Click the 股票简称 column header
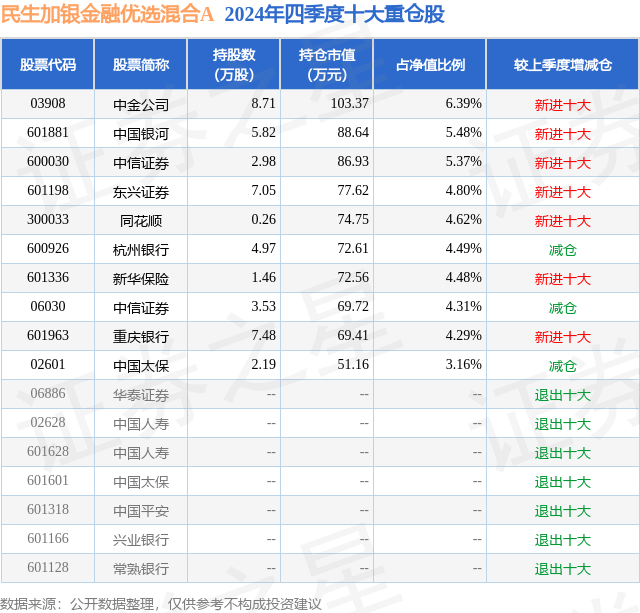 (x=141, y=64)
